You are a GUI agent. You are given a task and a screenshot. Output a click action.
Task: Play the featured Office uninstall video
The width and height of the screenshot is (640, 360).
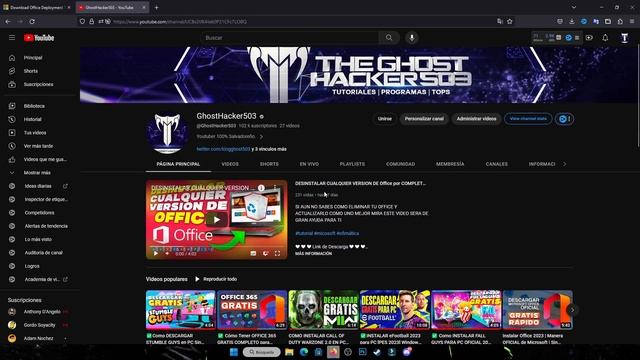pyautogui.click(x=216, y=220)
